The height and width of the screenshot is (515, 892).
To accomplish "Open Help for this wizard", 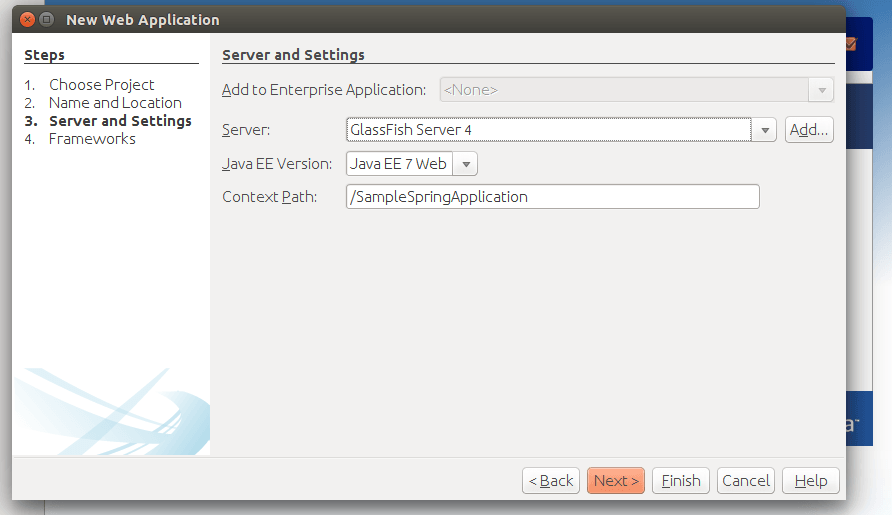I will click(x=811, y=481).
